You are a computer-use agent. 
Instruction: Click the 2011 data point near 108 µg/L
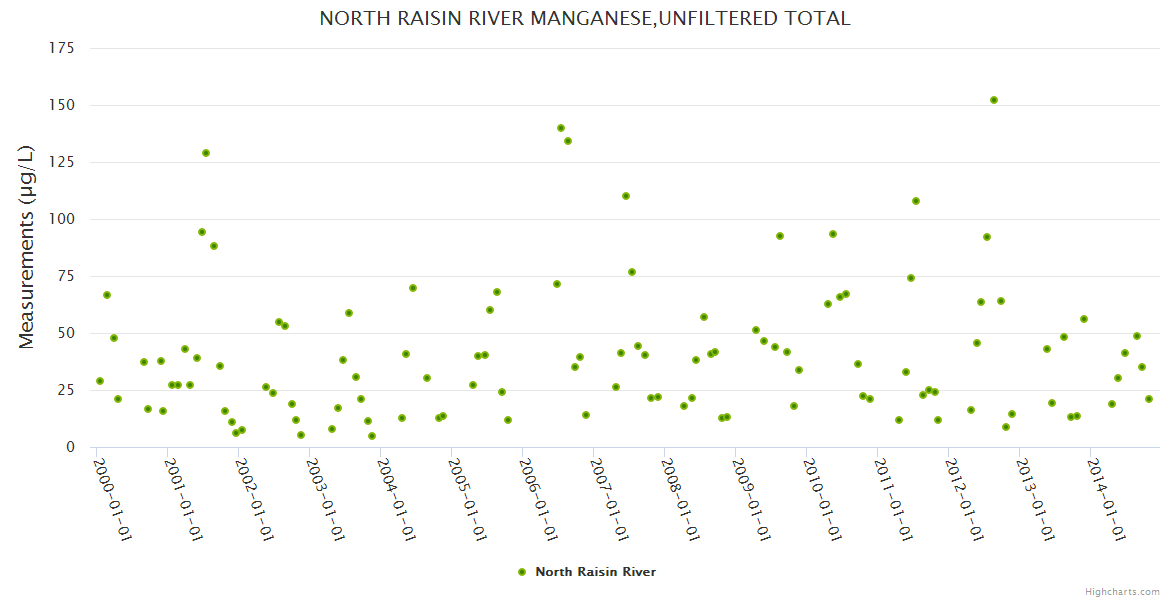tap(916, 201)
